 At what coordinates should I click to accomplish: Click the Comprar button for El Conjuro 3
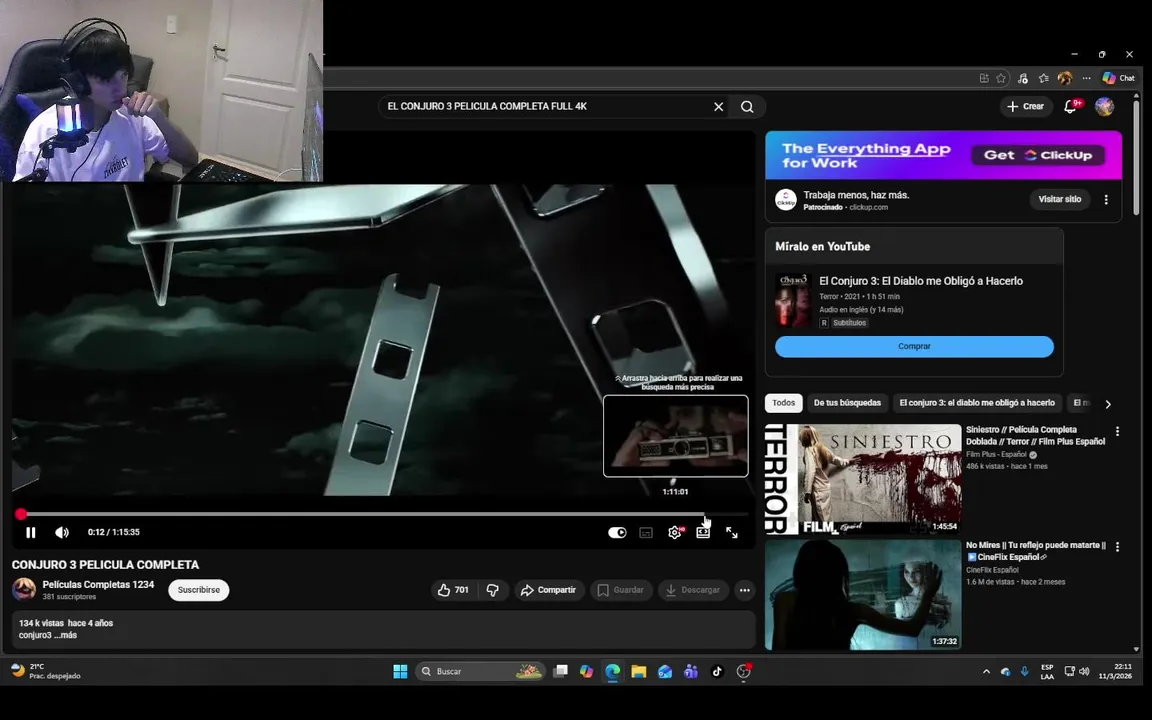914,346
